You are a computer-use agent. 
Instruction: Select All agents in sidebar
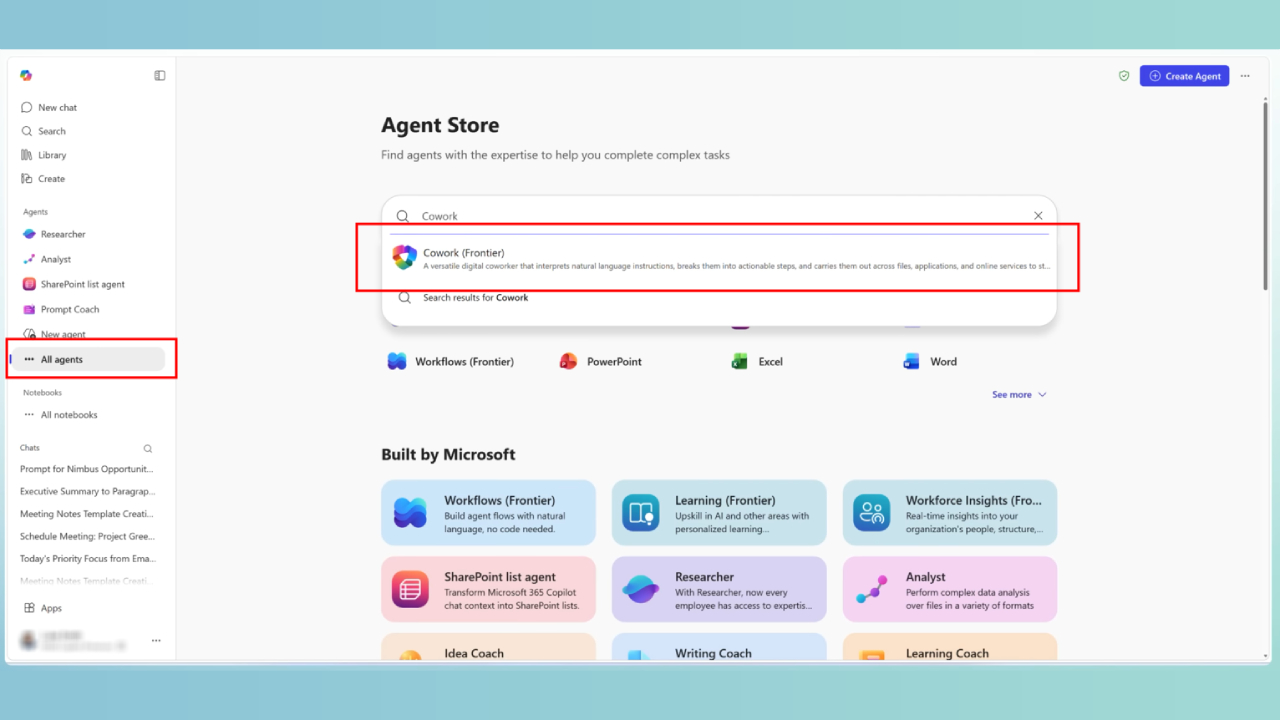pos(62,359)
